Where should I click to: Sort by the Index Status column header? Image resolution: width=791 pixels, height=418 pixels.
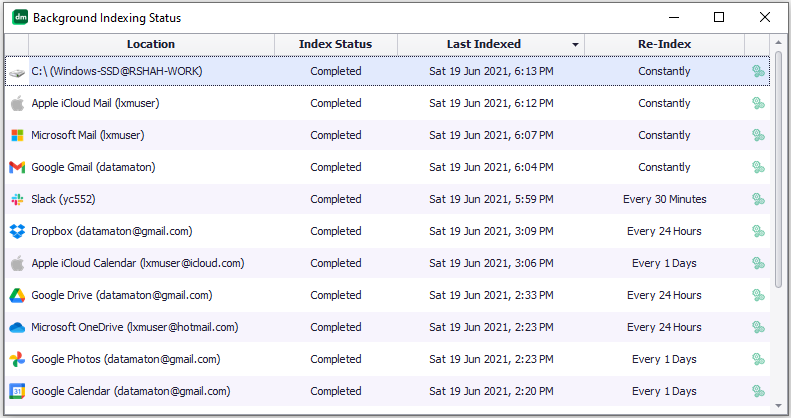click(335, 44)
